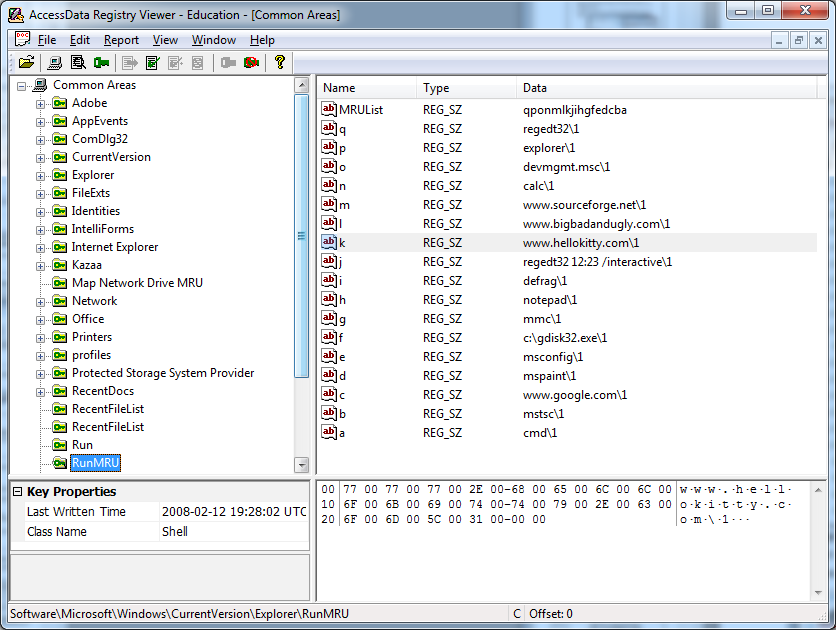Select the data c:\gdisk32.exe\1

[x=565, y=338]
